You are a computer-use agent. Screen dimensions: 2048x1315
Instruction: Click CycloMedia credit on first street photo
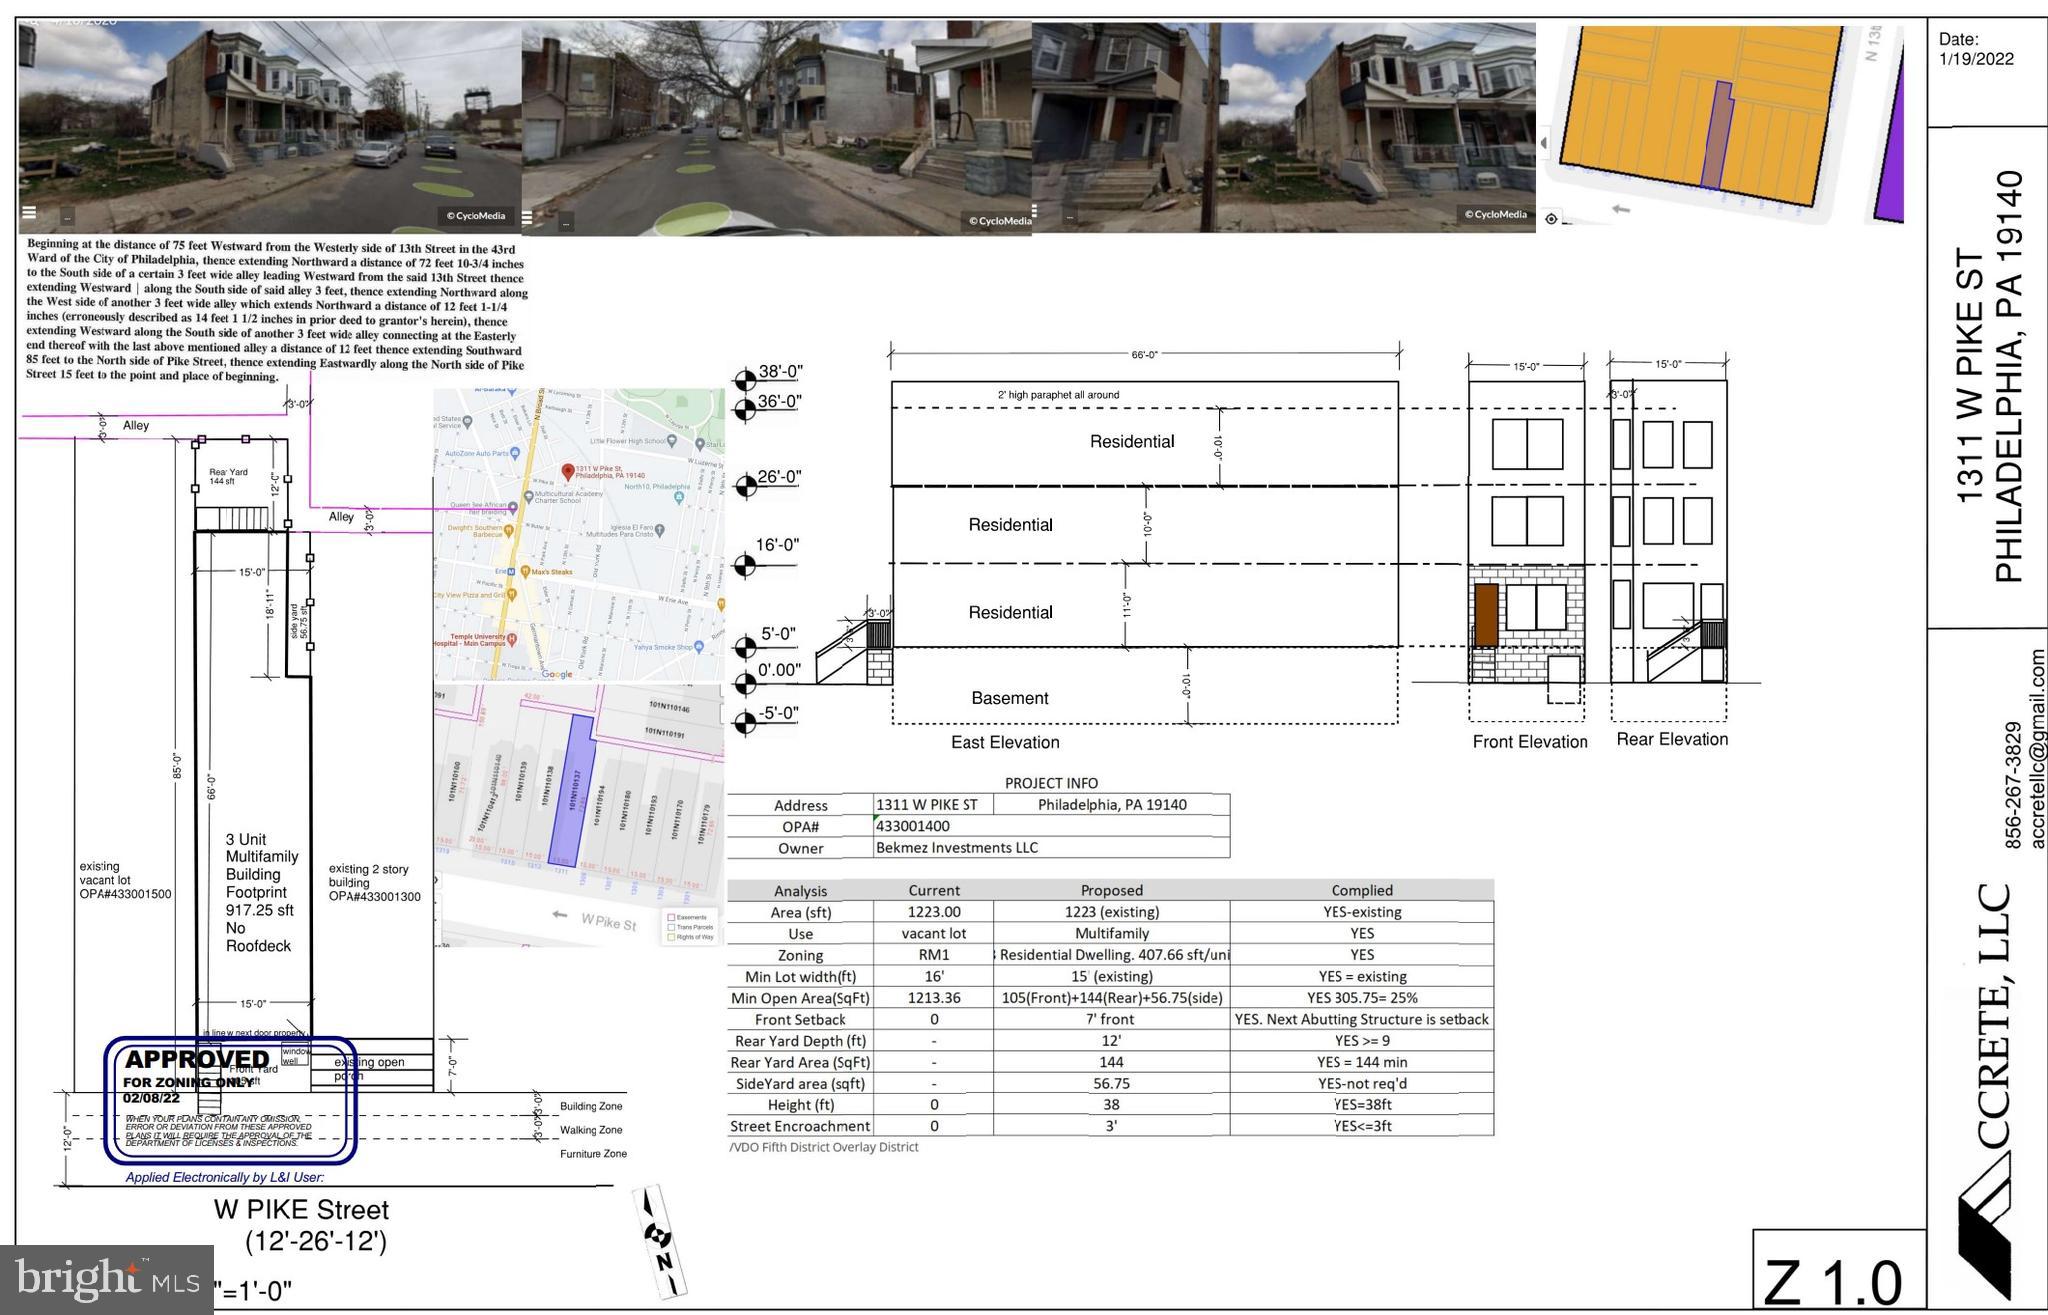[476, 215]
